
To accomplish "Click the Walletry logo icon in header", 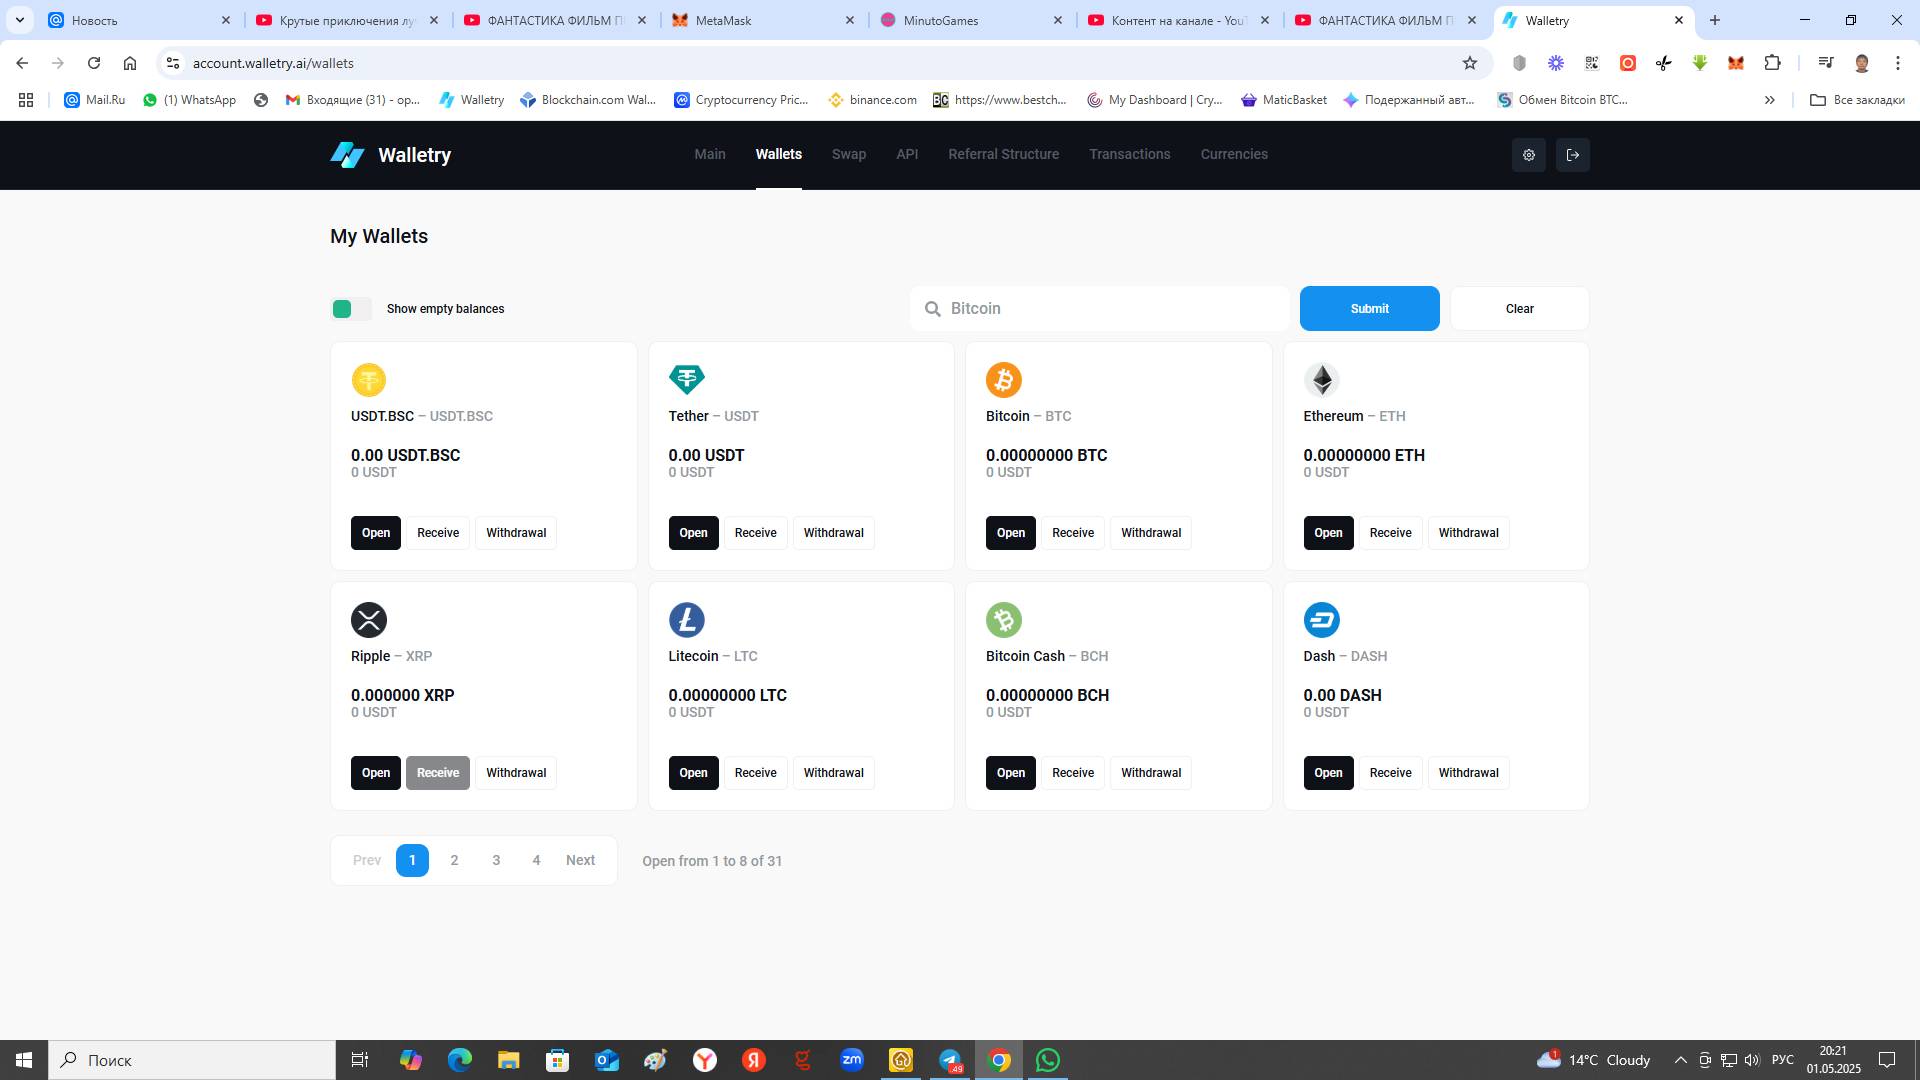I will [x=347, y=155].
